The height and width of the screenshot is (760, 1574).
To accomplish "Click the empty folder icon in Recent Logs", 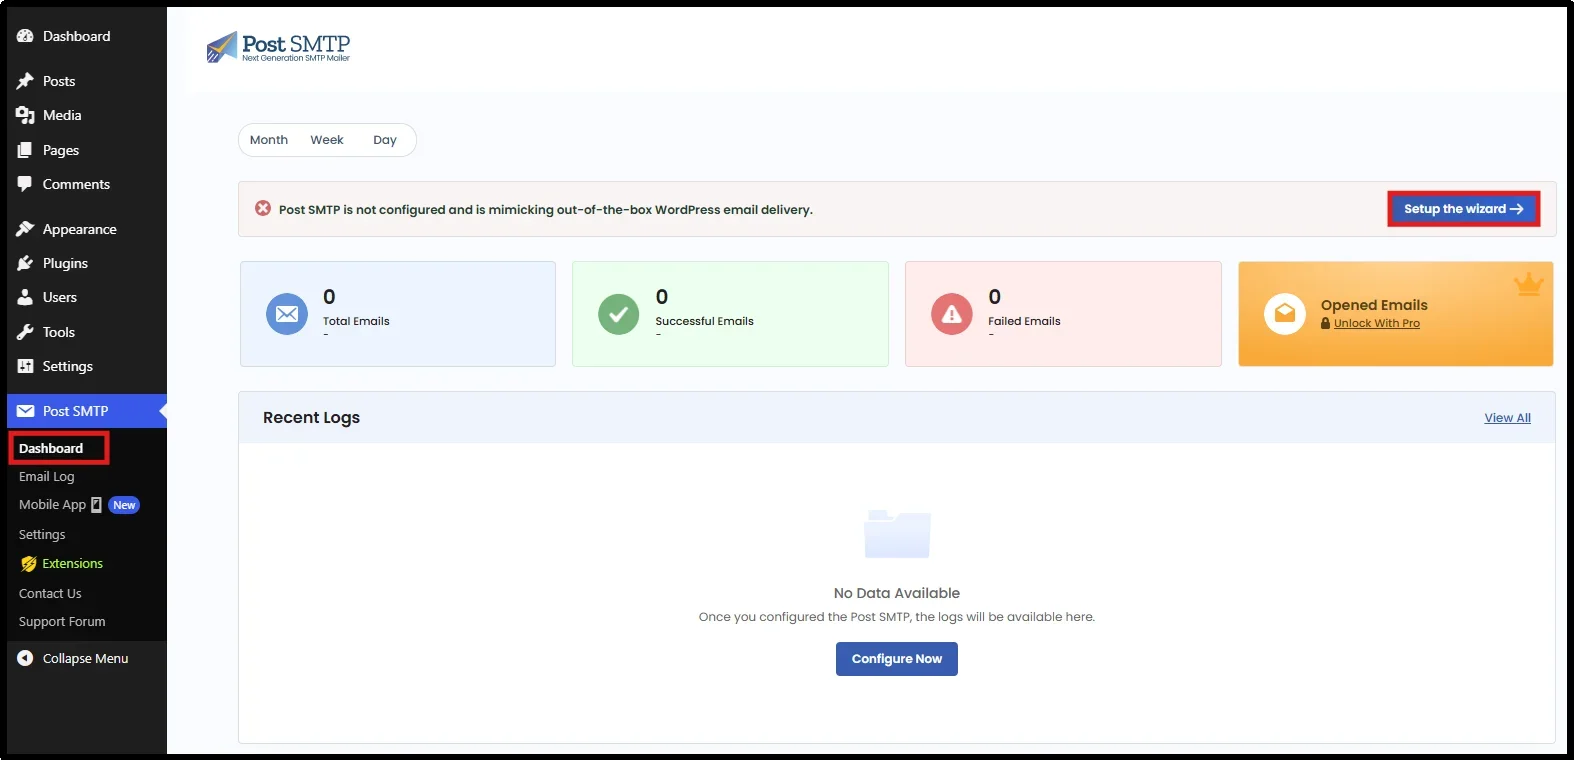I will 897,534.
